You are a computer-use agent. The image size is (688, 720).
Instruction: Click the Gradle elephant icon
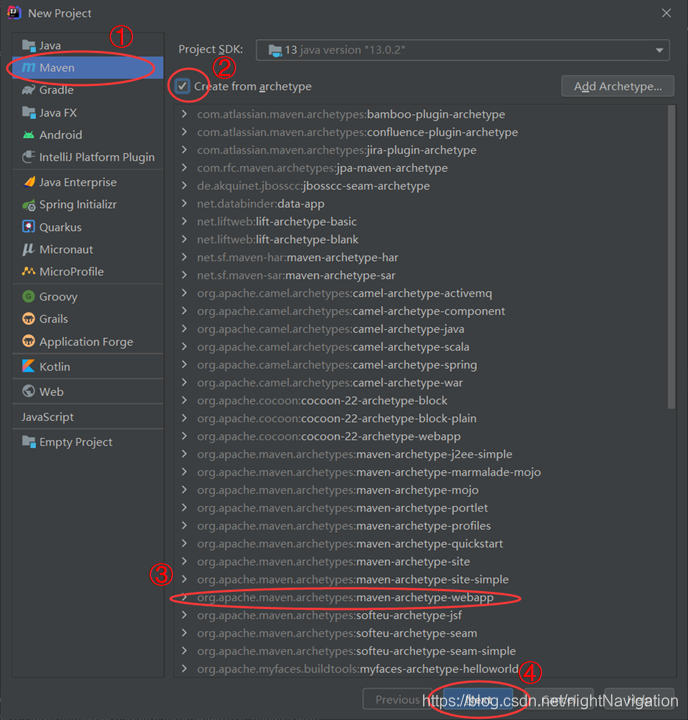[28, 90]
